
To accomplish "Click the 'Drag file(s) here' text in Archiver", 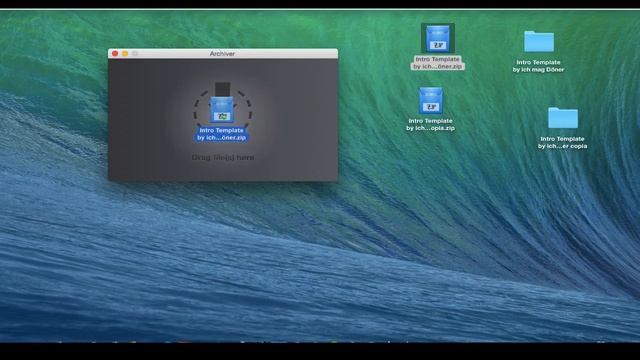I will tap(223, 158).
